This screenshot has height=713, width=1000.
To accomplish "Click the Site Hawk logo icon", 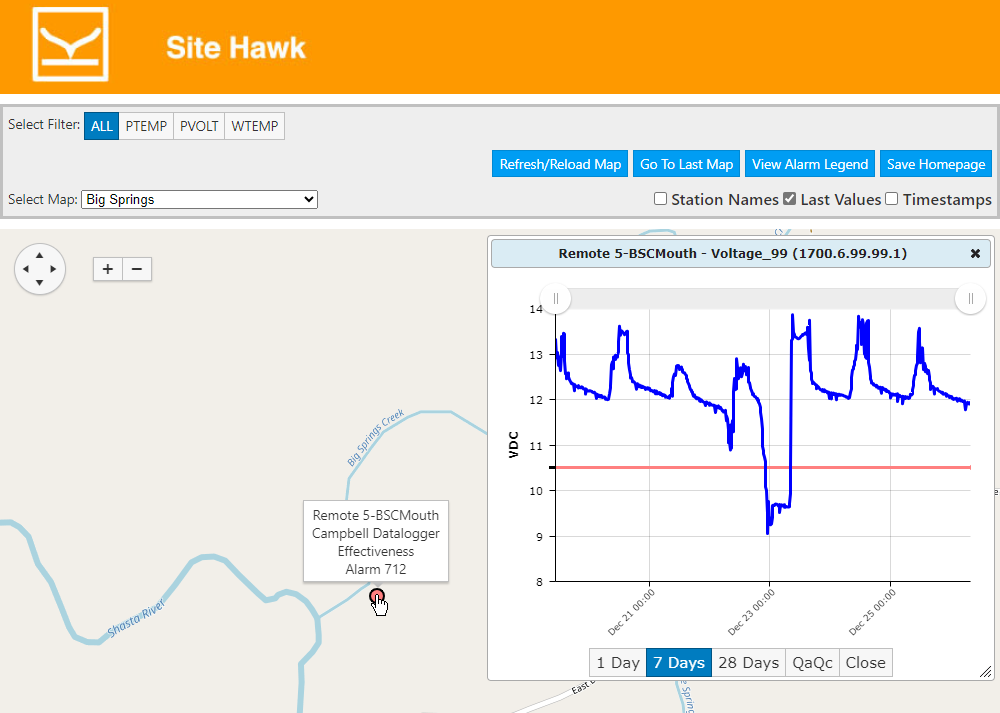I will pyautogui.click(x=70, y=44).
